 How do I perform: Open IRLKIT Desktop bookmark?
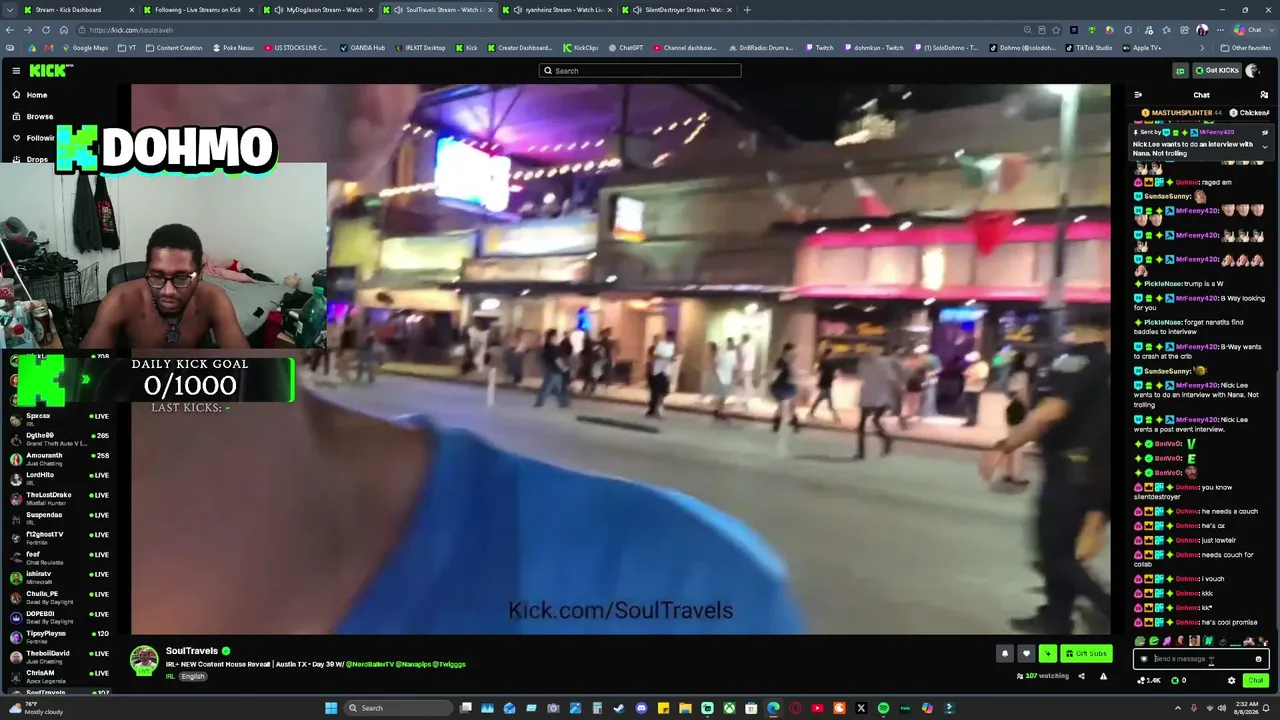coord(420,48)
